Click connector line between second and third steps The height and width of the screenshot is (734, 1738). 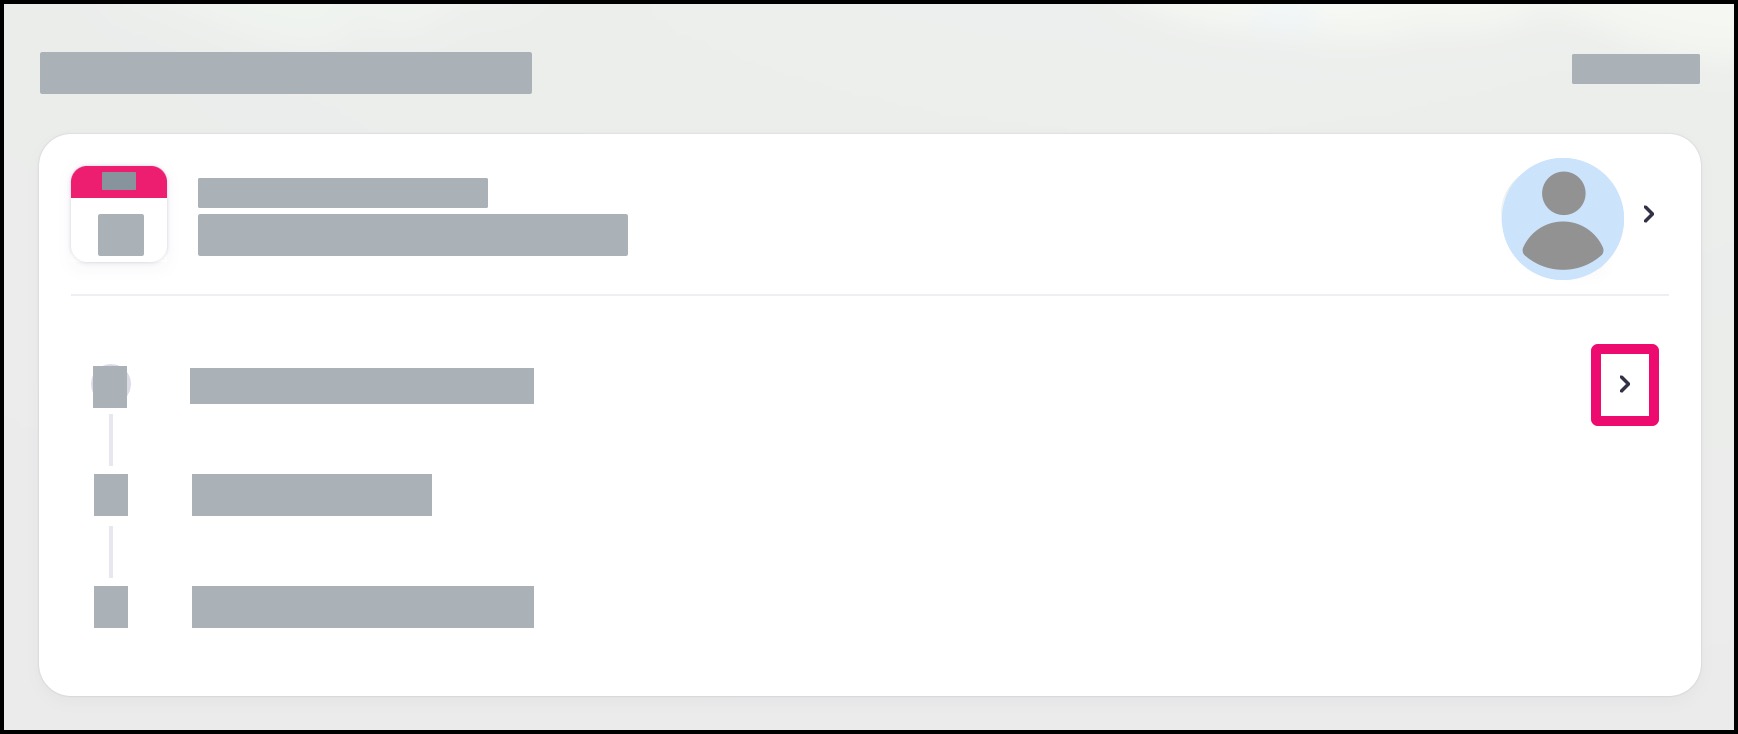coord(111,551)
